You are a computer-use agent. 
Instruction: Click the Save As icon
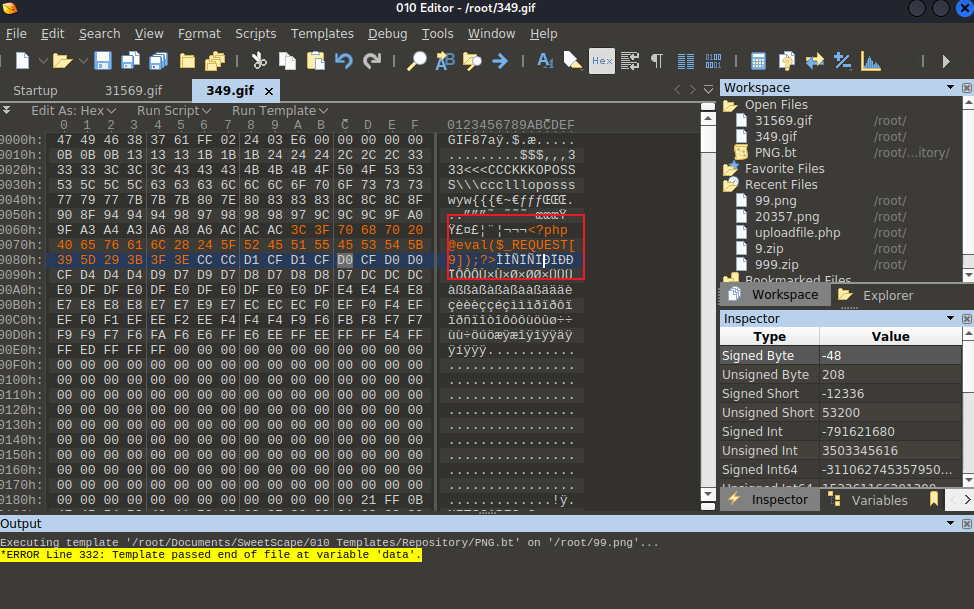coord(130,61)
